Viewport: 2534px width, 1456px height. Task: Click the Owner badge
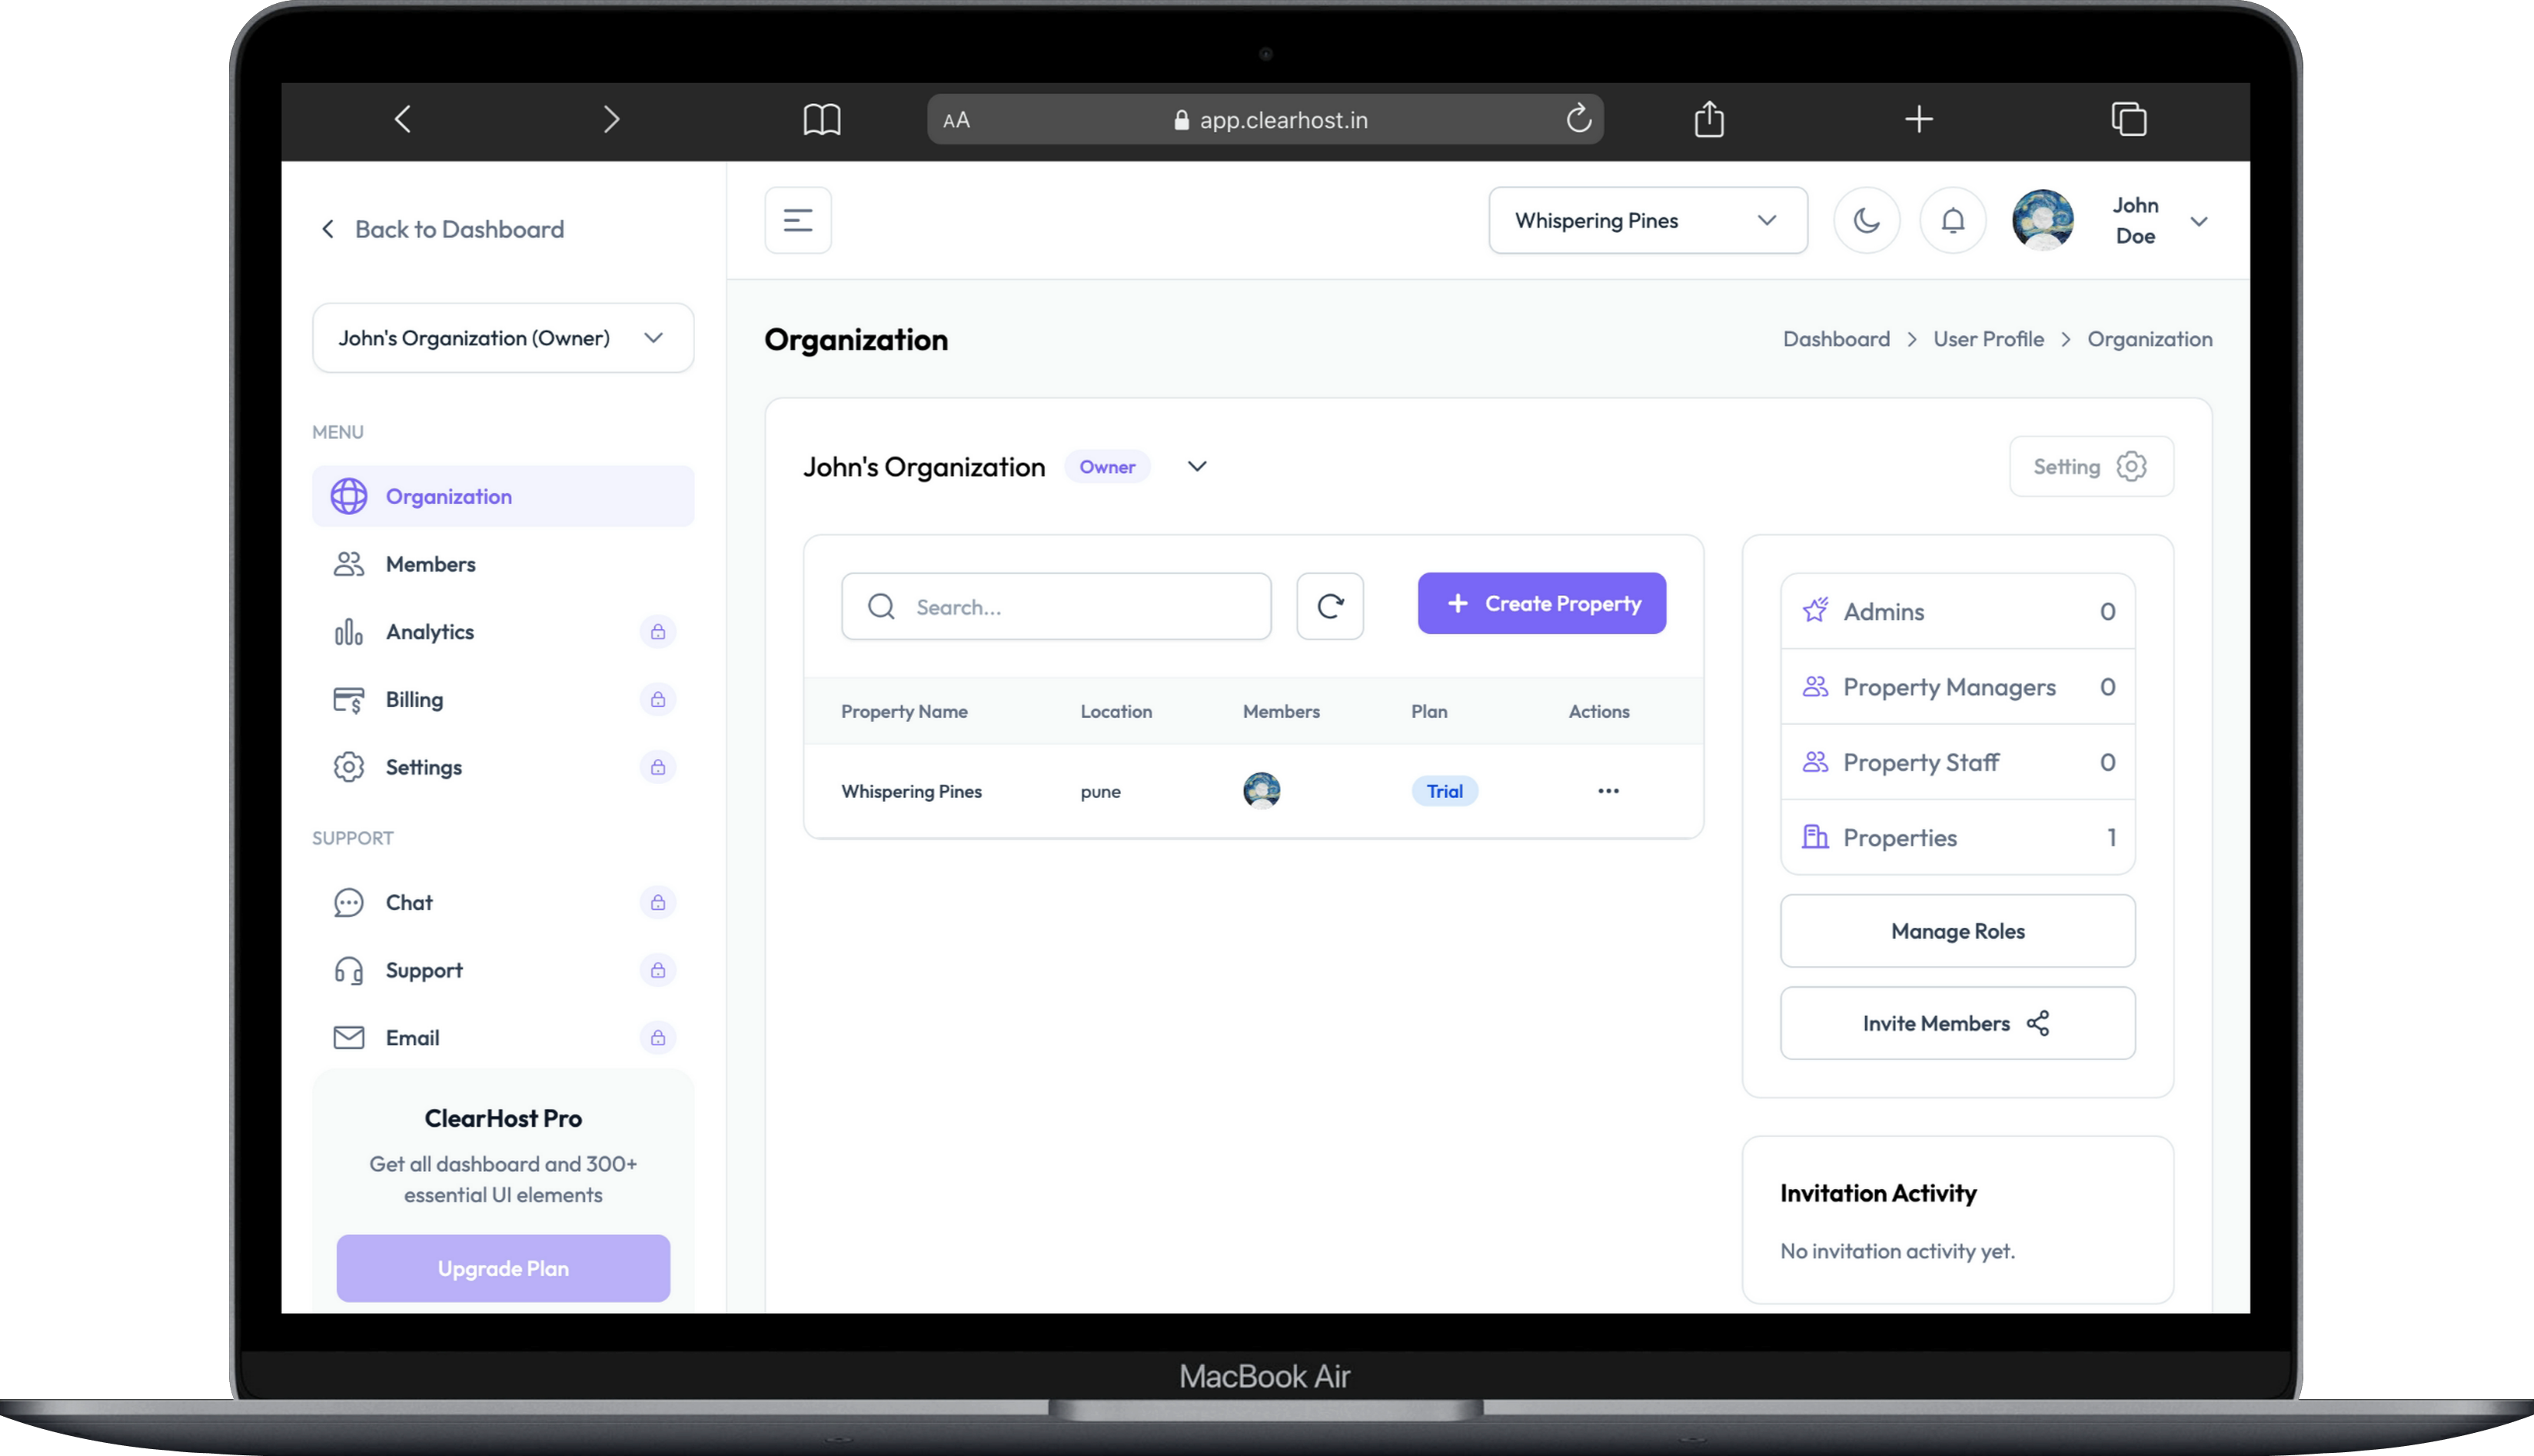coord(1107,467)
